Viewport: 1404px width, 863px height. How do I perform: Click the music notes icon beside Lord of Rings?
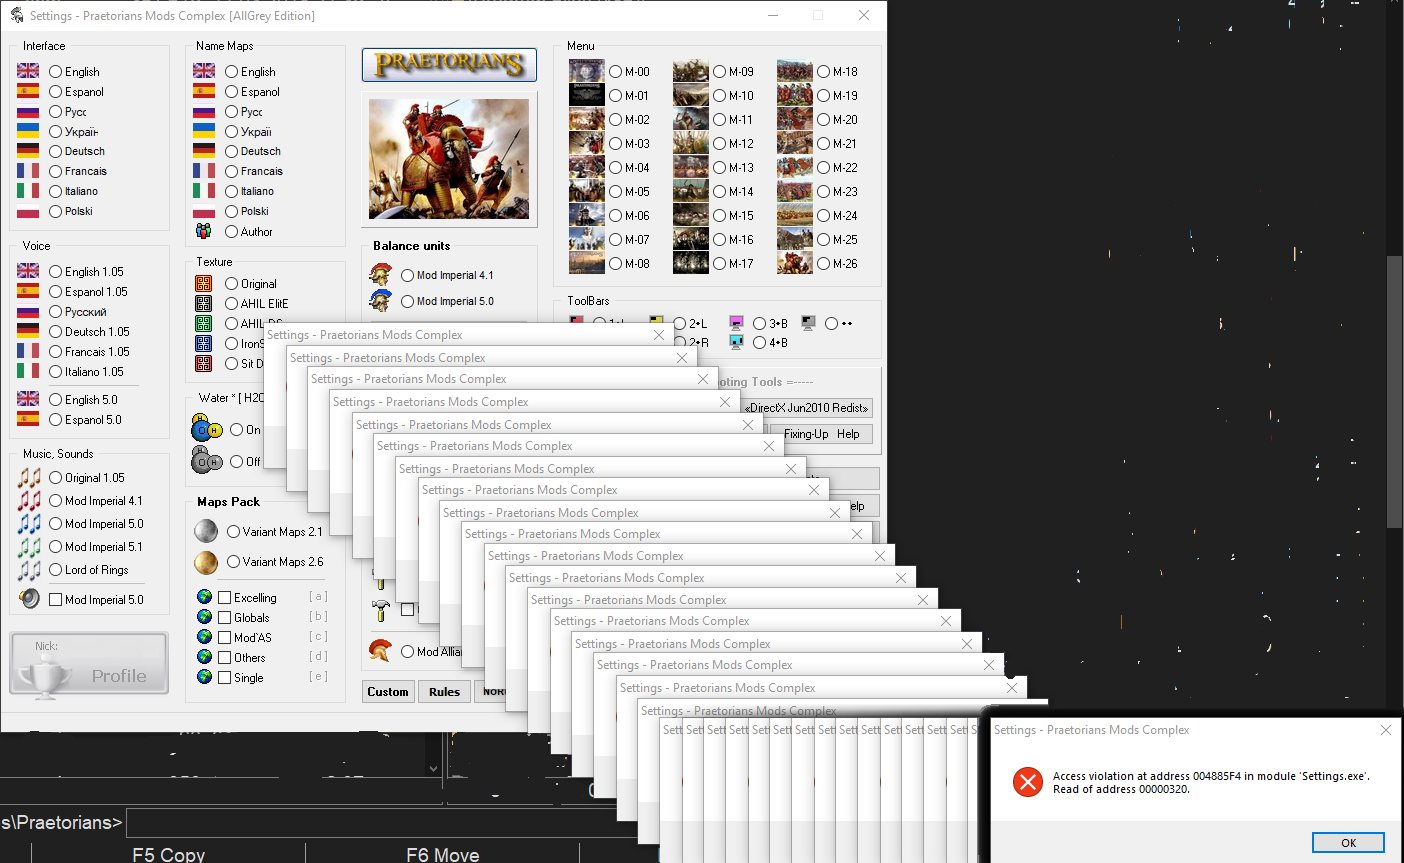coord(29,569)
